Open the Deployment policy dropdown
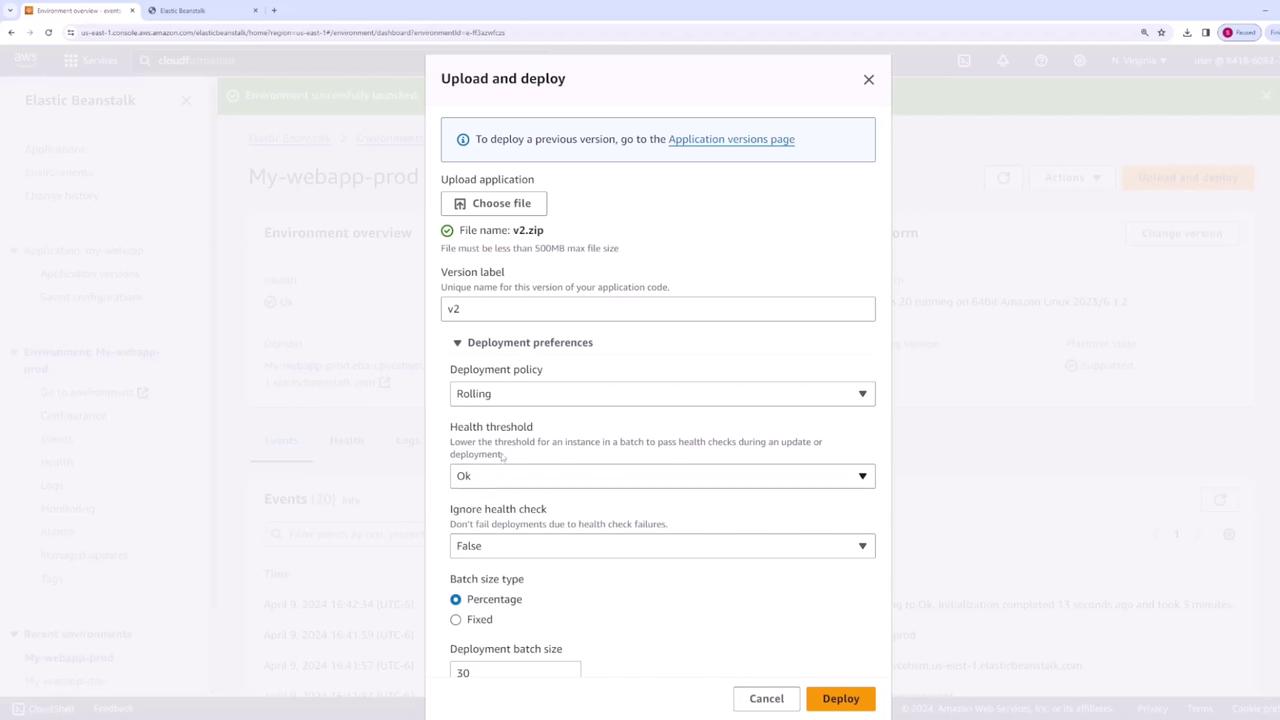 pyautogui.click(x=662, y=394)
